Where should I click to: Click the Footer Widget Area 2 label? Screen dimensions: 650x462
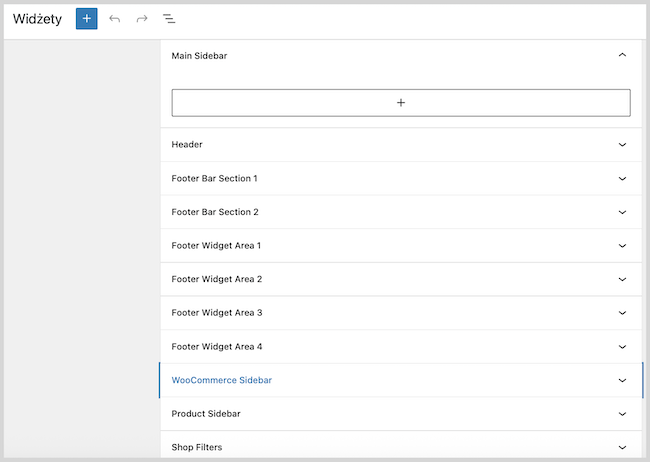[x=217, y=279]
